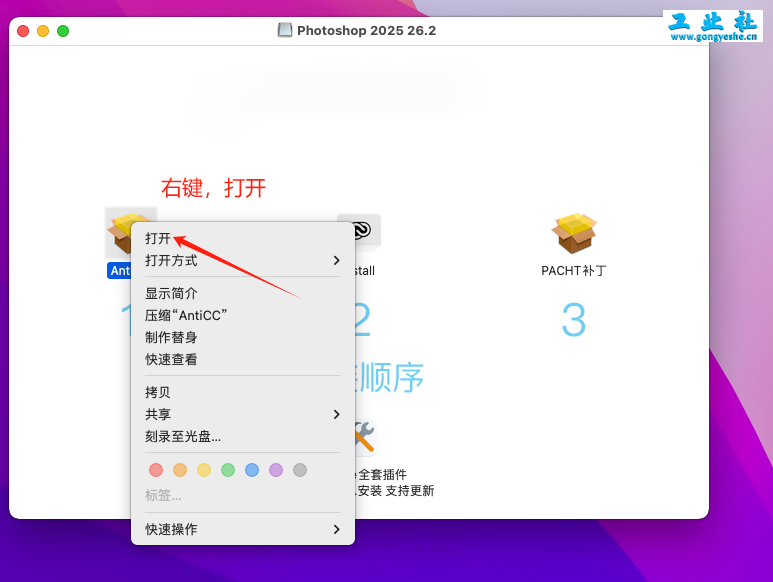Apply the blue tag color
The width and height of the screenshot is (773, 582).
click(x=252, y=470)
